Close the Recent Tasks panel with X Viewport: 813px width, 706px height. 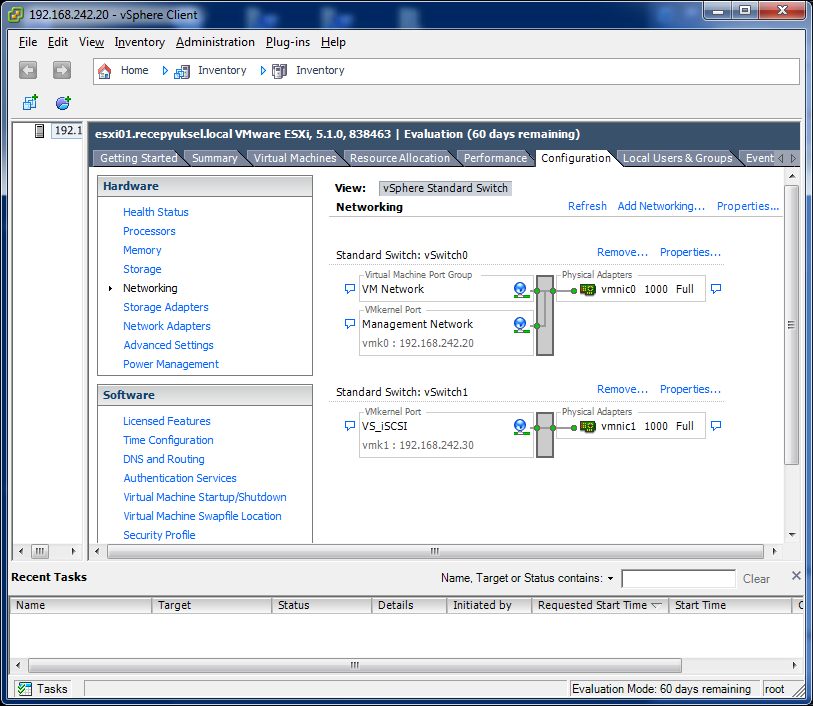[796, 575]
